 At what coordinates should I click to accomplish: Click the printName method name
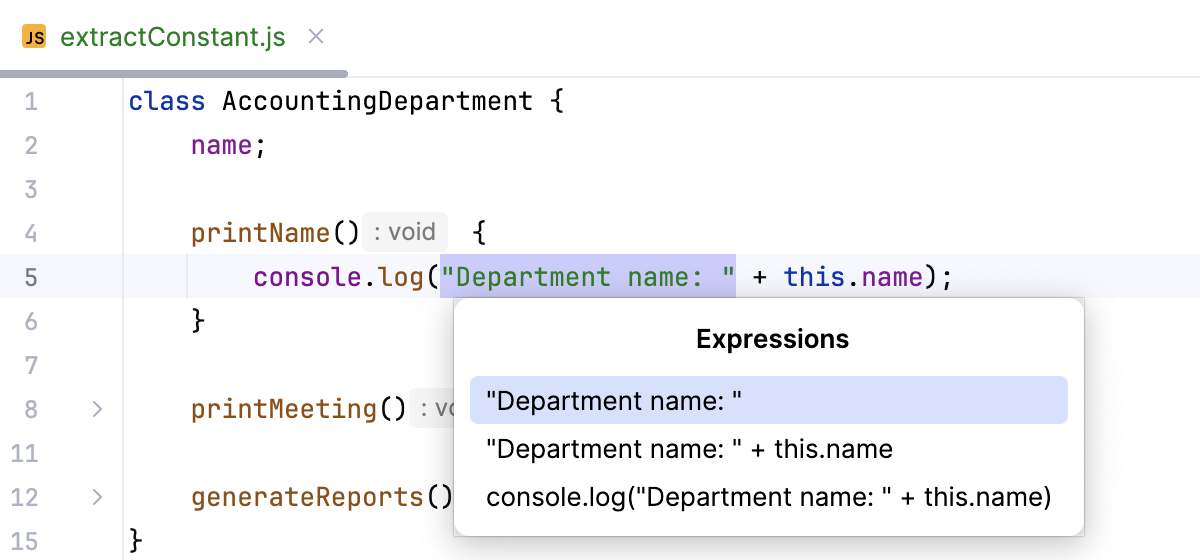[260, 233]
